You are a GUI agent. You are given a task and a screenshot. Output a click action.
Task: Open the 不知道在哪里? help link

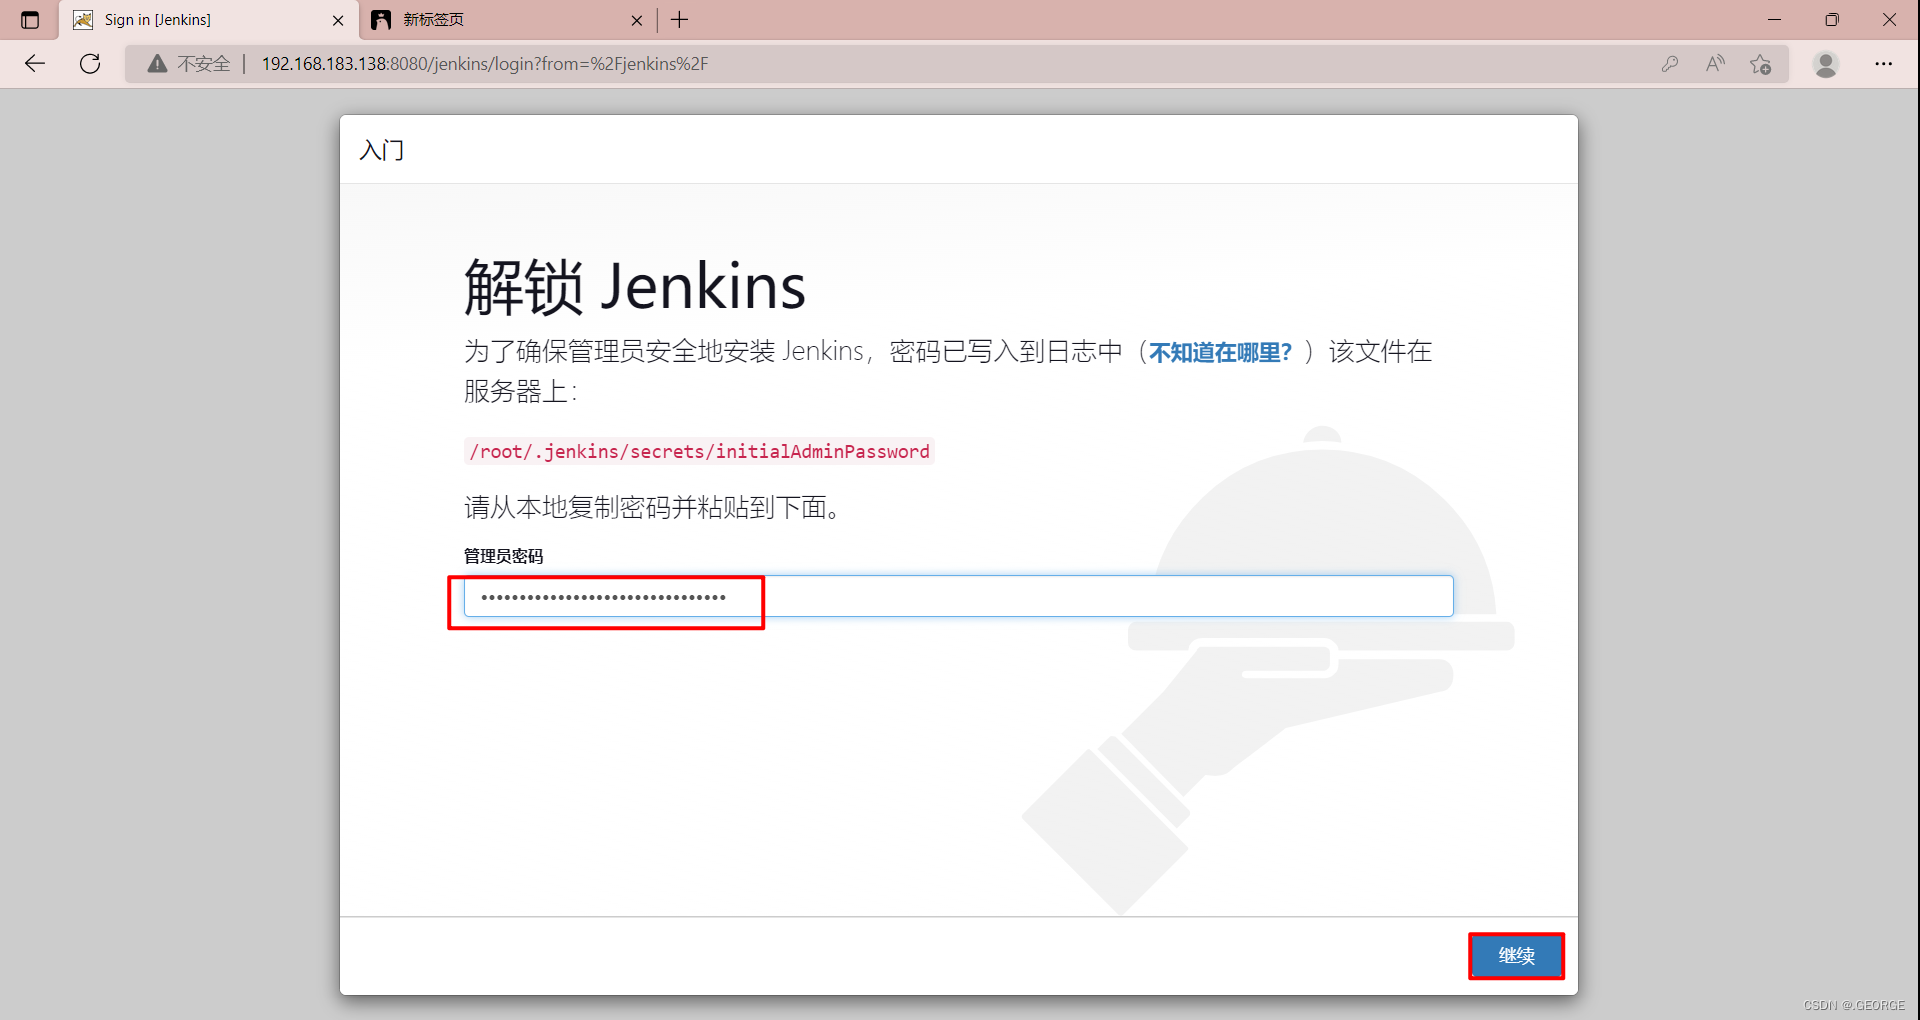click(x=1220, y=352)
